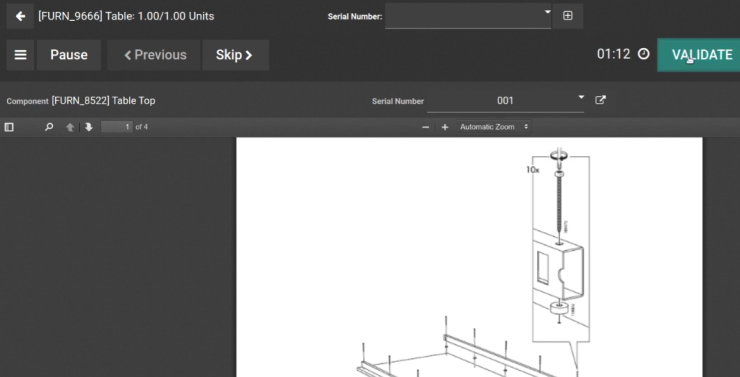This screenshot has height=377, width=740.
Task: Add a new serial number with the plus icon
Action: click(568, 16)
